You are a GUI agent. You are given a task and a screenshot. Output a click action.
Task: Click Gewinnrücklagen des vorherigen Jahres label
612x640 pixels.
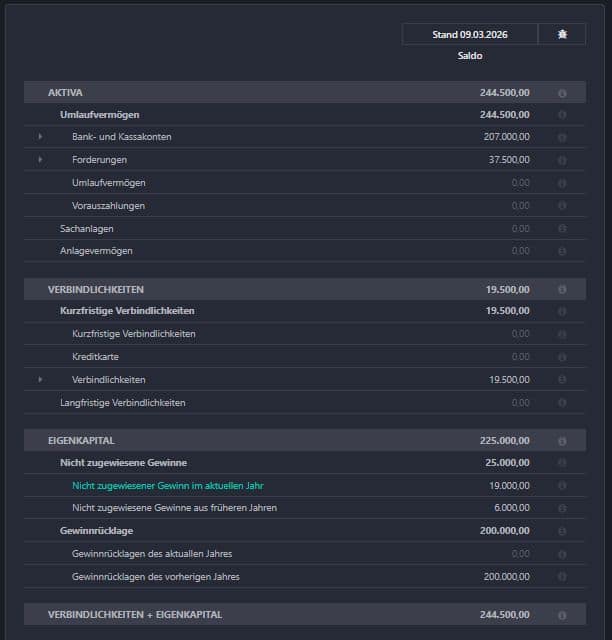click(x=156, y=577)
